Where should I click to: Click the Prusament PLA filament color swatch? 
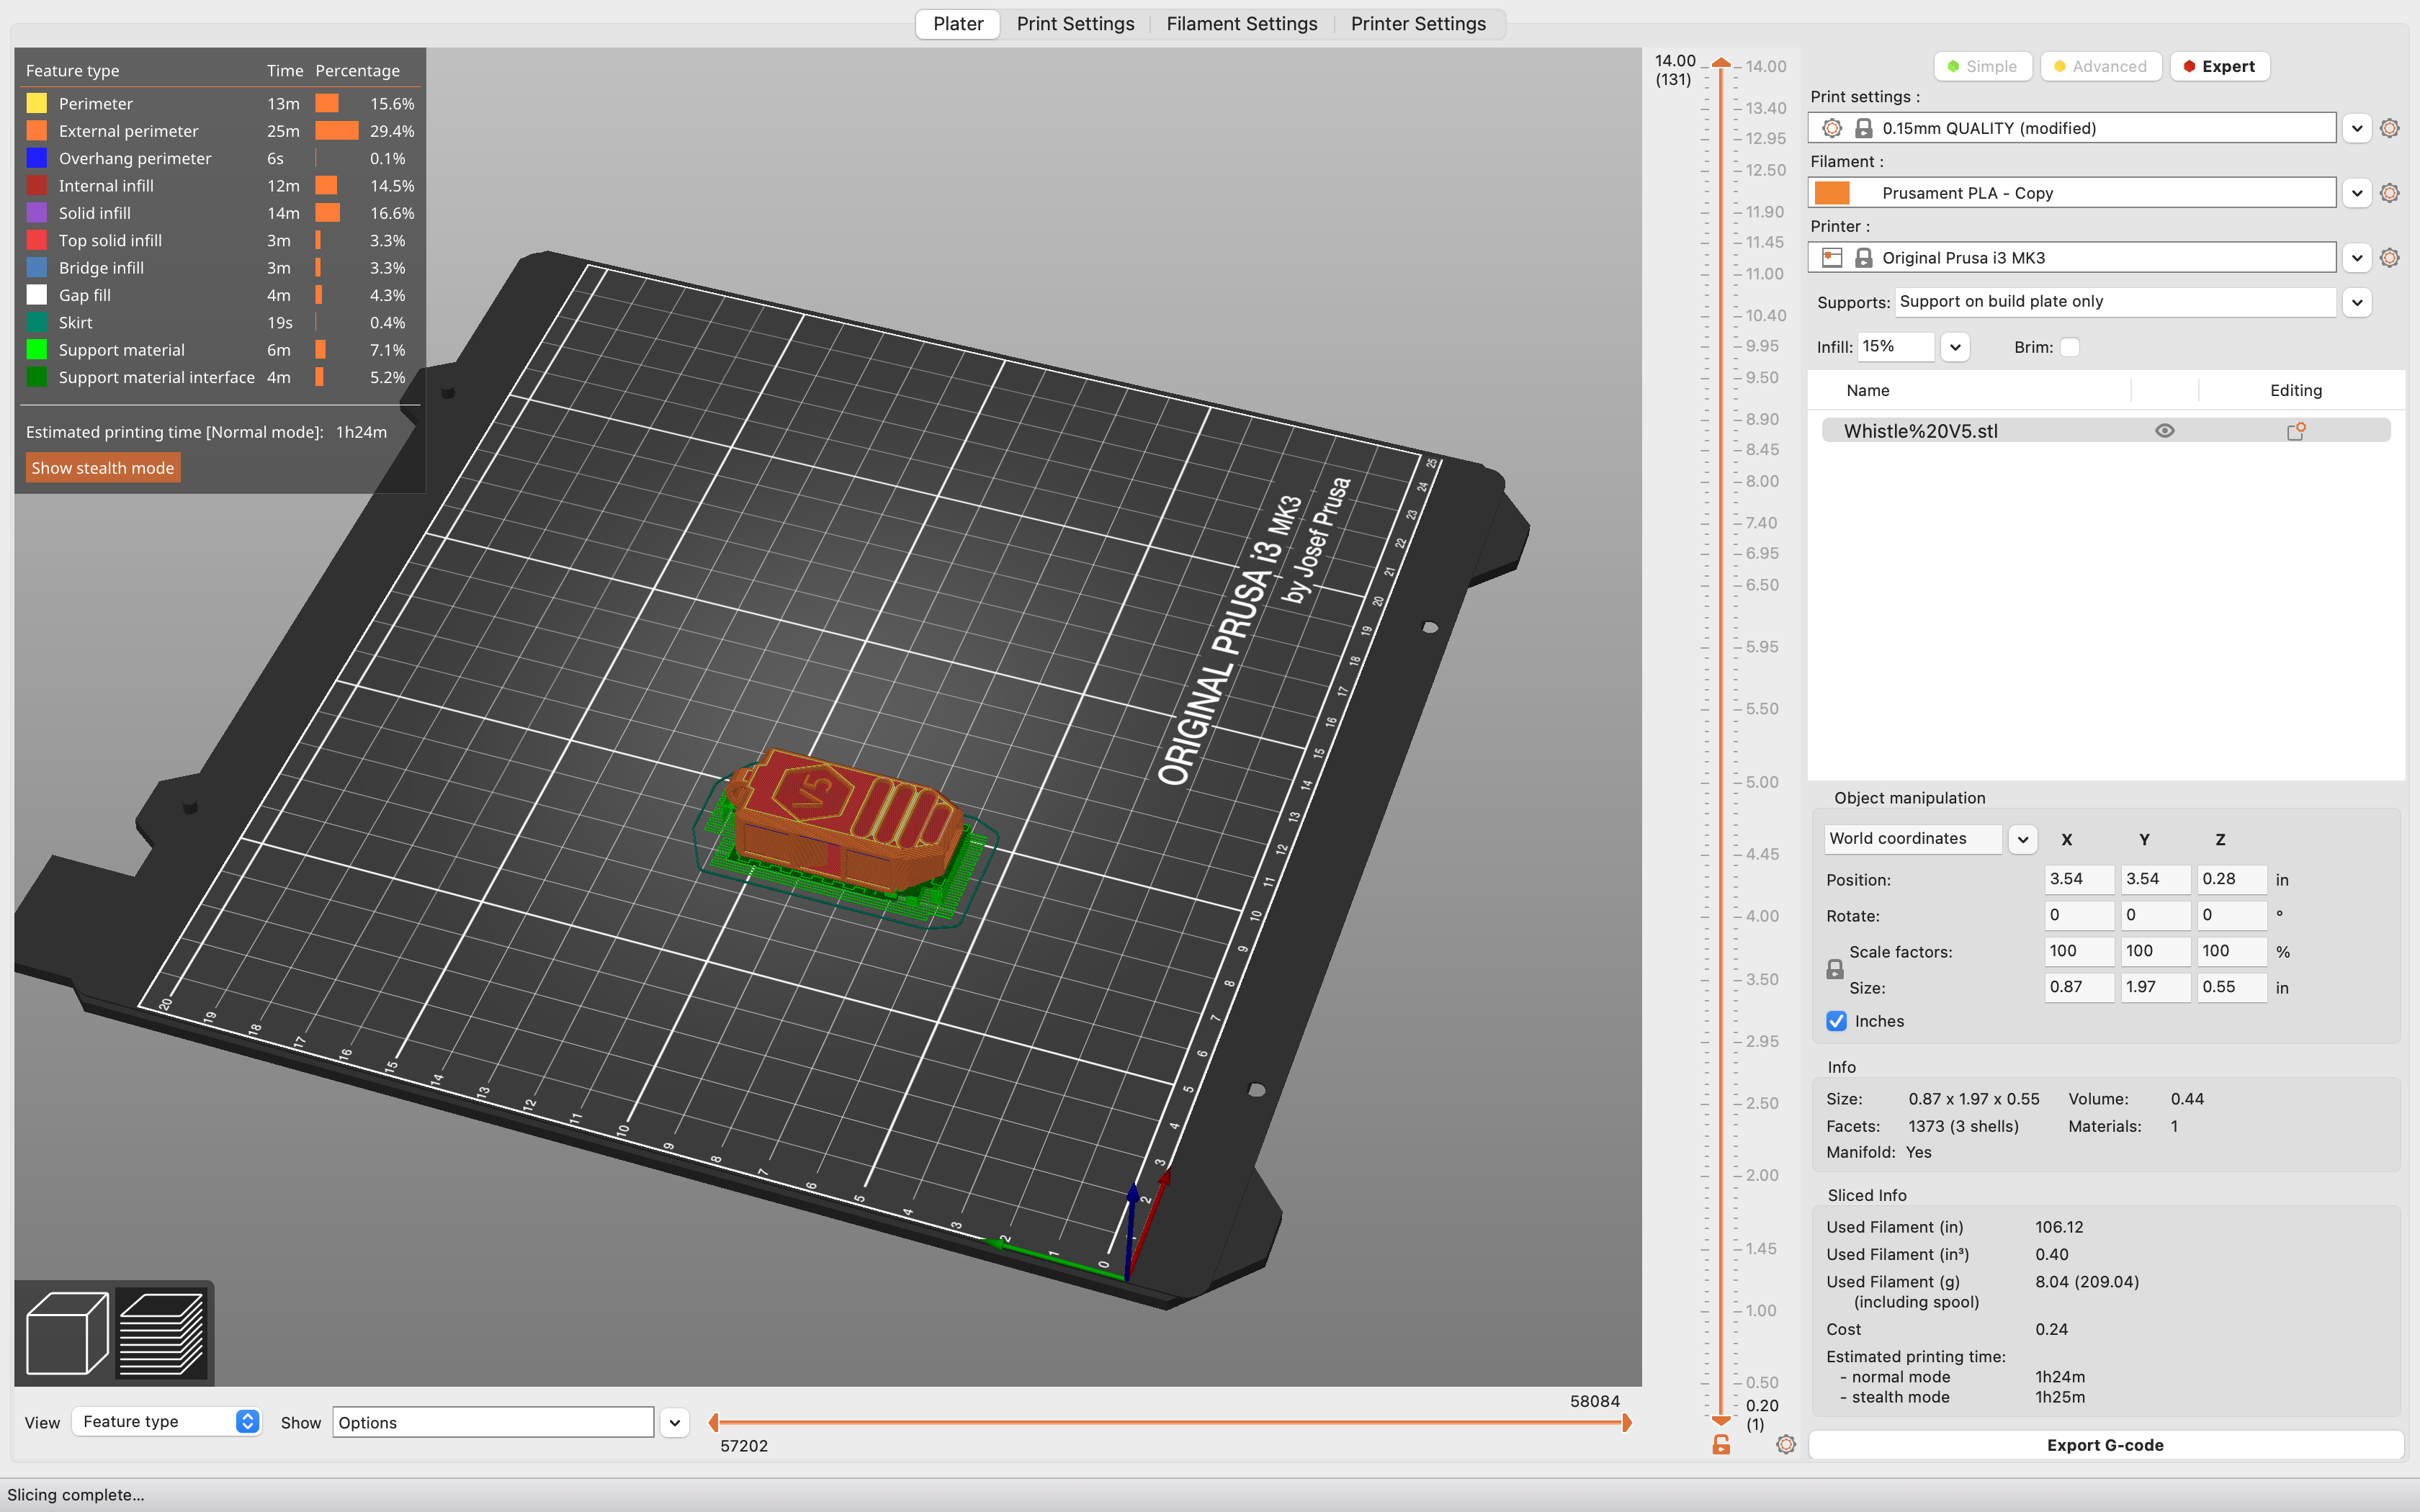[1832, 193]
